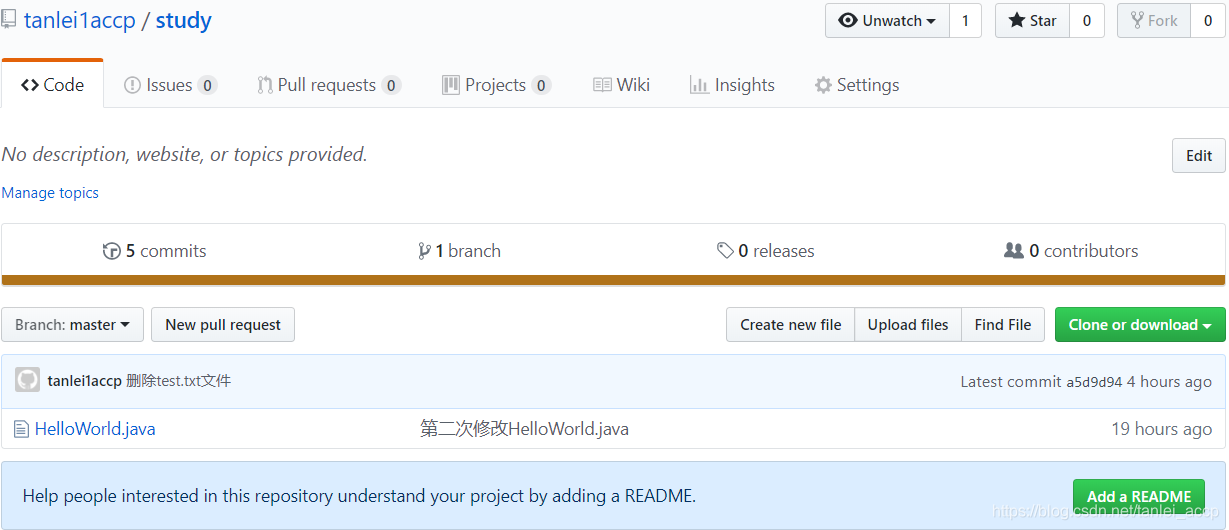Viewport: 1229px width, 530px height.
Task: Click the people icon beside contributors
Action: [x=1014, y=251]
